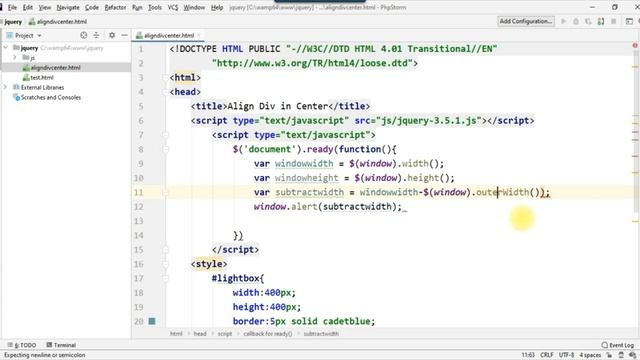This screenshot has height=360, width=640.
Task: Open the Run menu
Action: tap(137, 7)
